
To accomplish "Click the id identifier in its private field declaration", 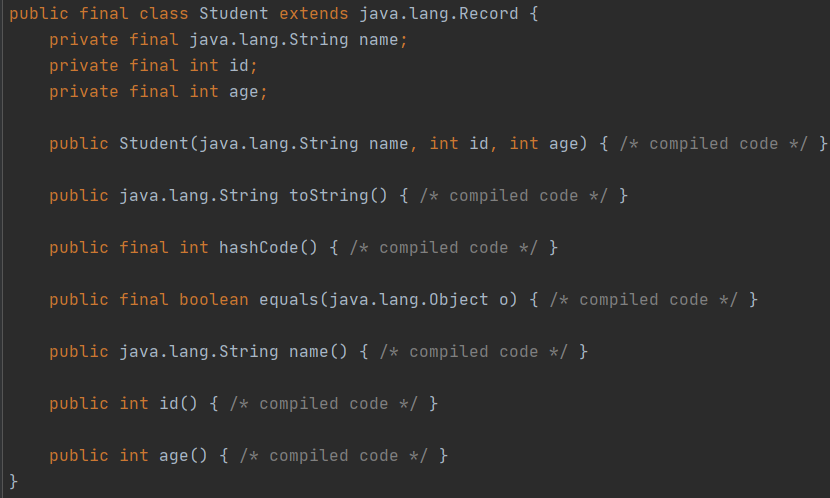I will coord(239,66).
